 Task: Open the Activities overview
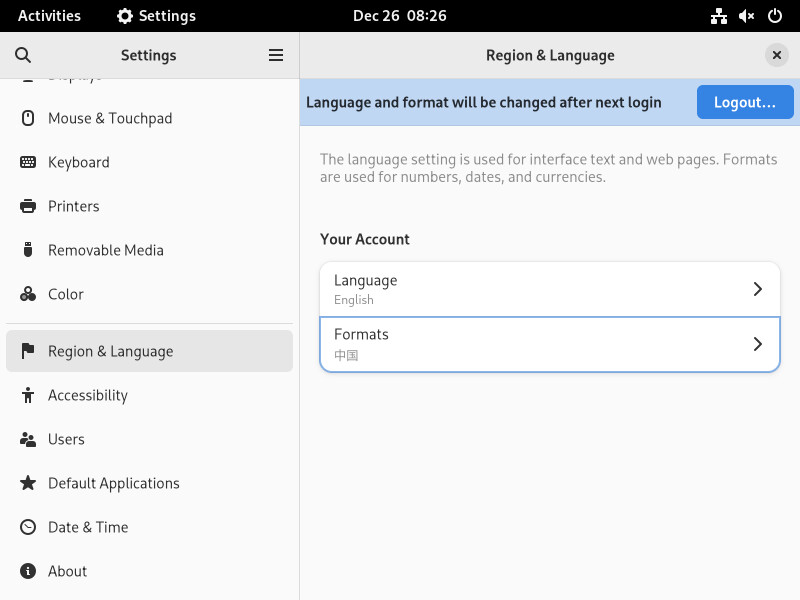[49, 16]
